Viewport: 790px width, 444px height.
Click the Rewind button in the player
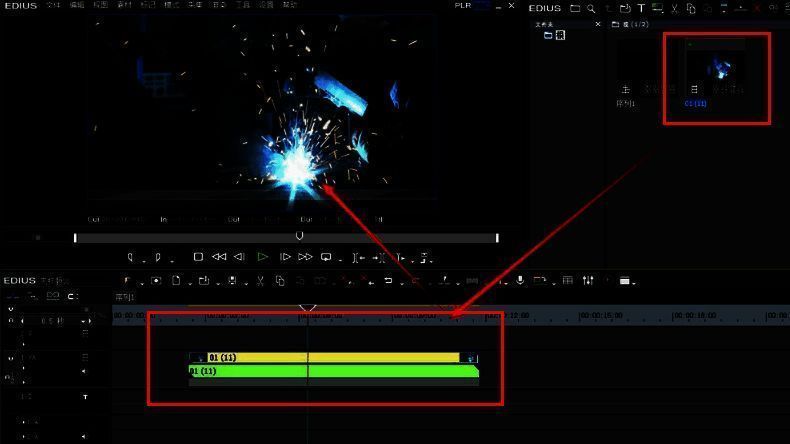point(218,257)
